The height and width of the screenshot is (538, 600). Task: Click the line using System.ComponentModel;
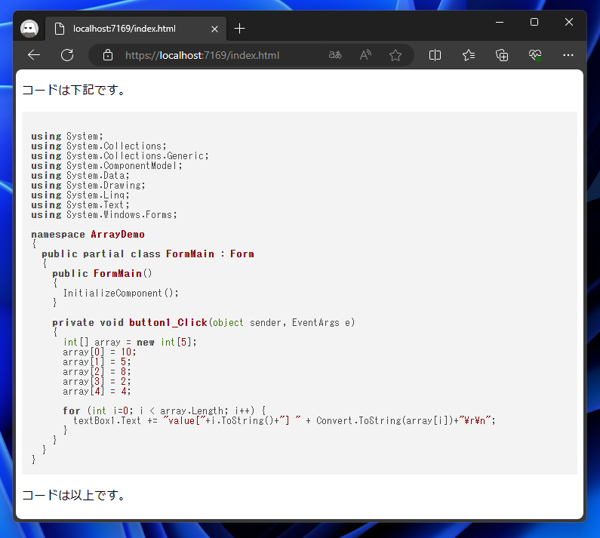pos(107,166)
